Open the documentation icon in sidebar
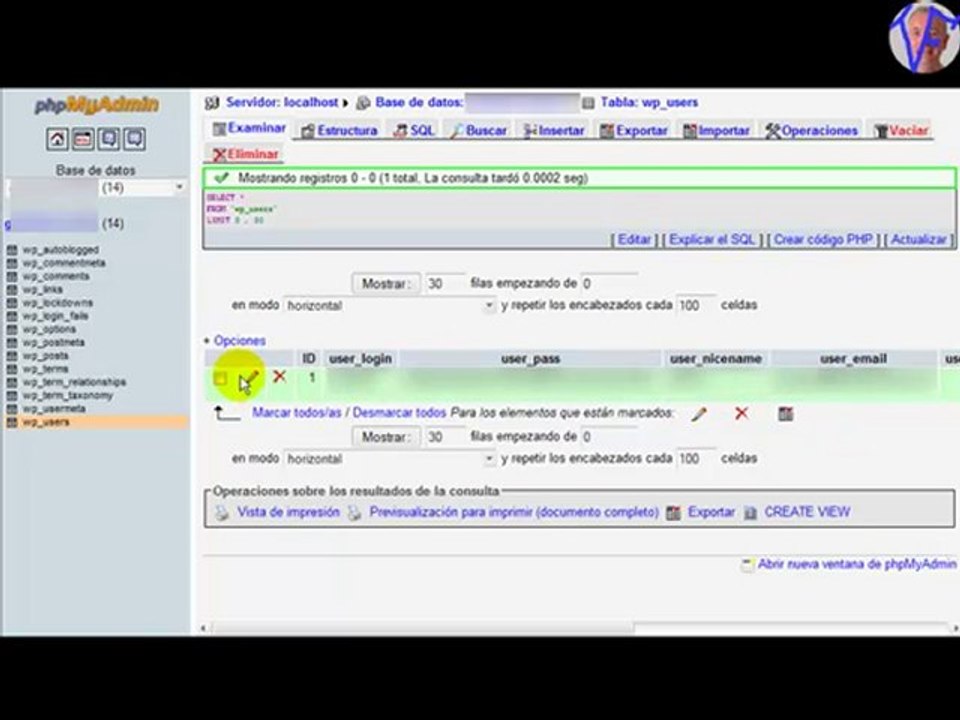 pyautogui.click(x=134, y=139)
